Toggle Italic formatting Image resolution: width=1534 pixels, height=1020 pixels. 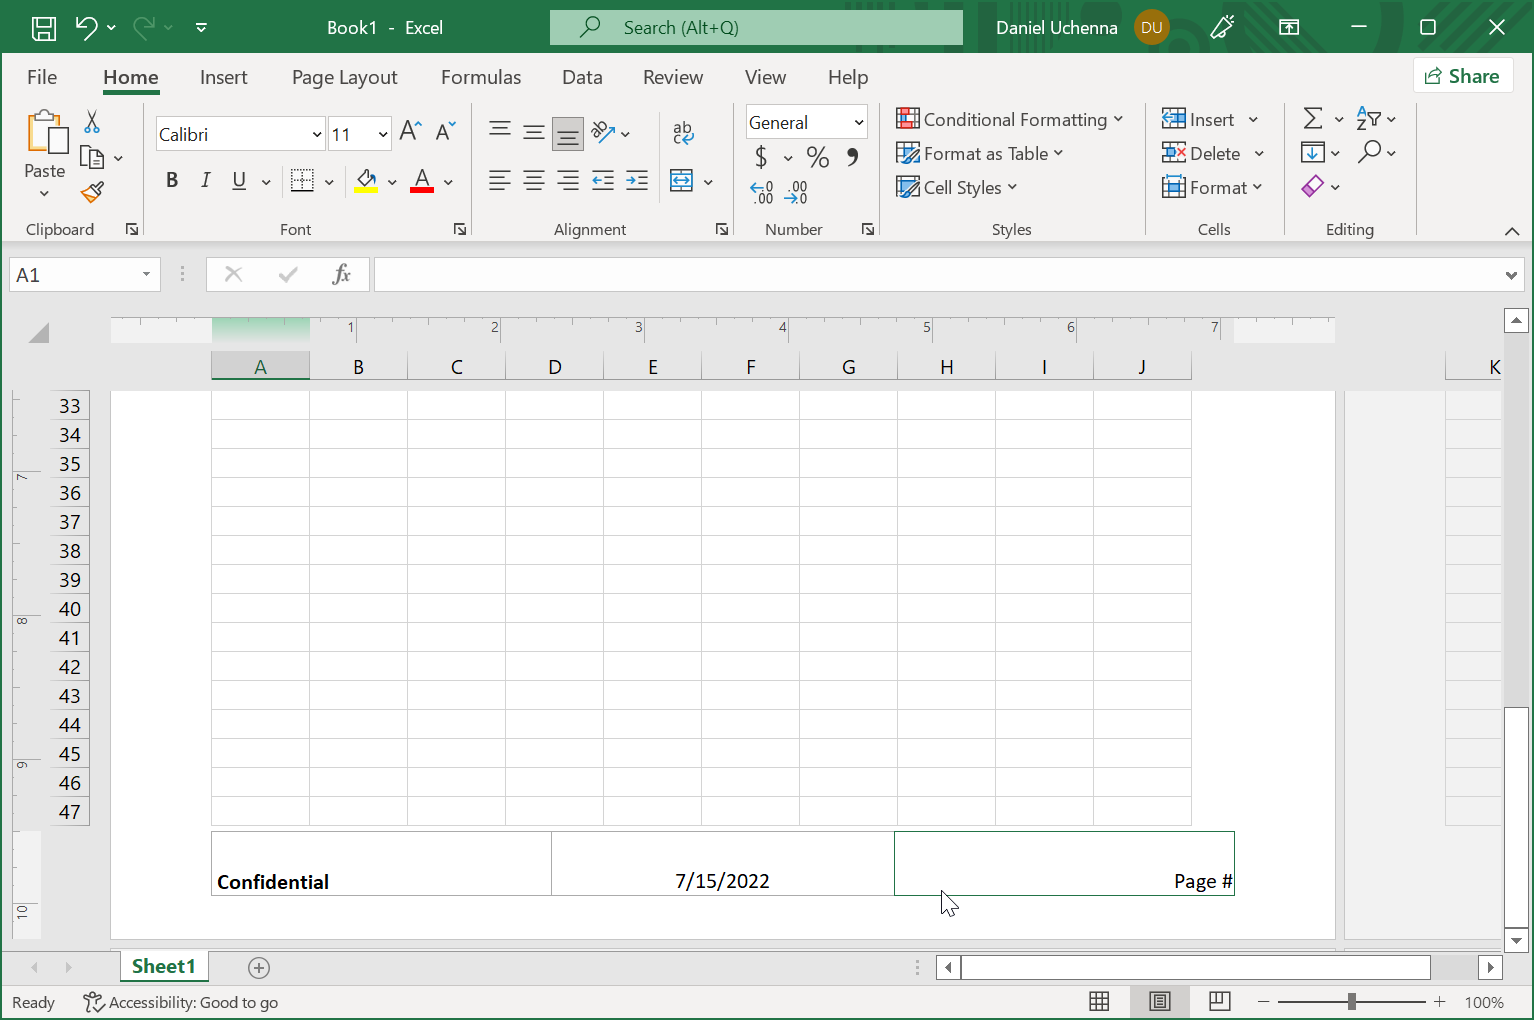tap(205, 181)
